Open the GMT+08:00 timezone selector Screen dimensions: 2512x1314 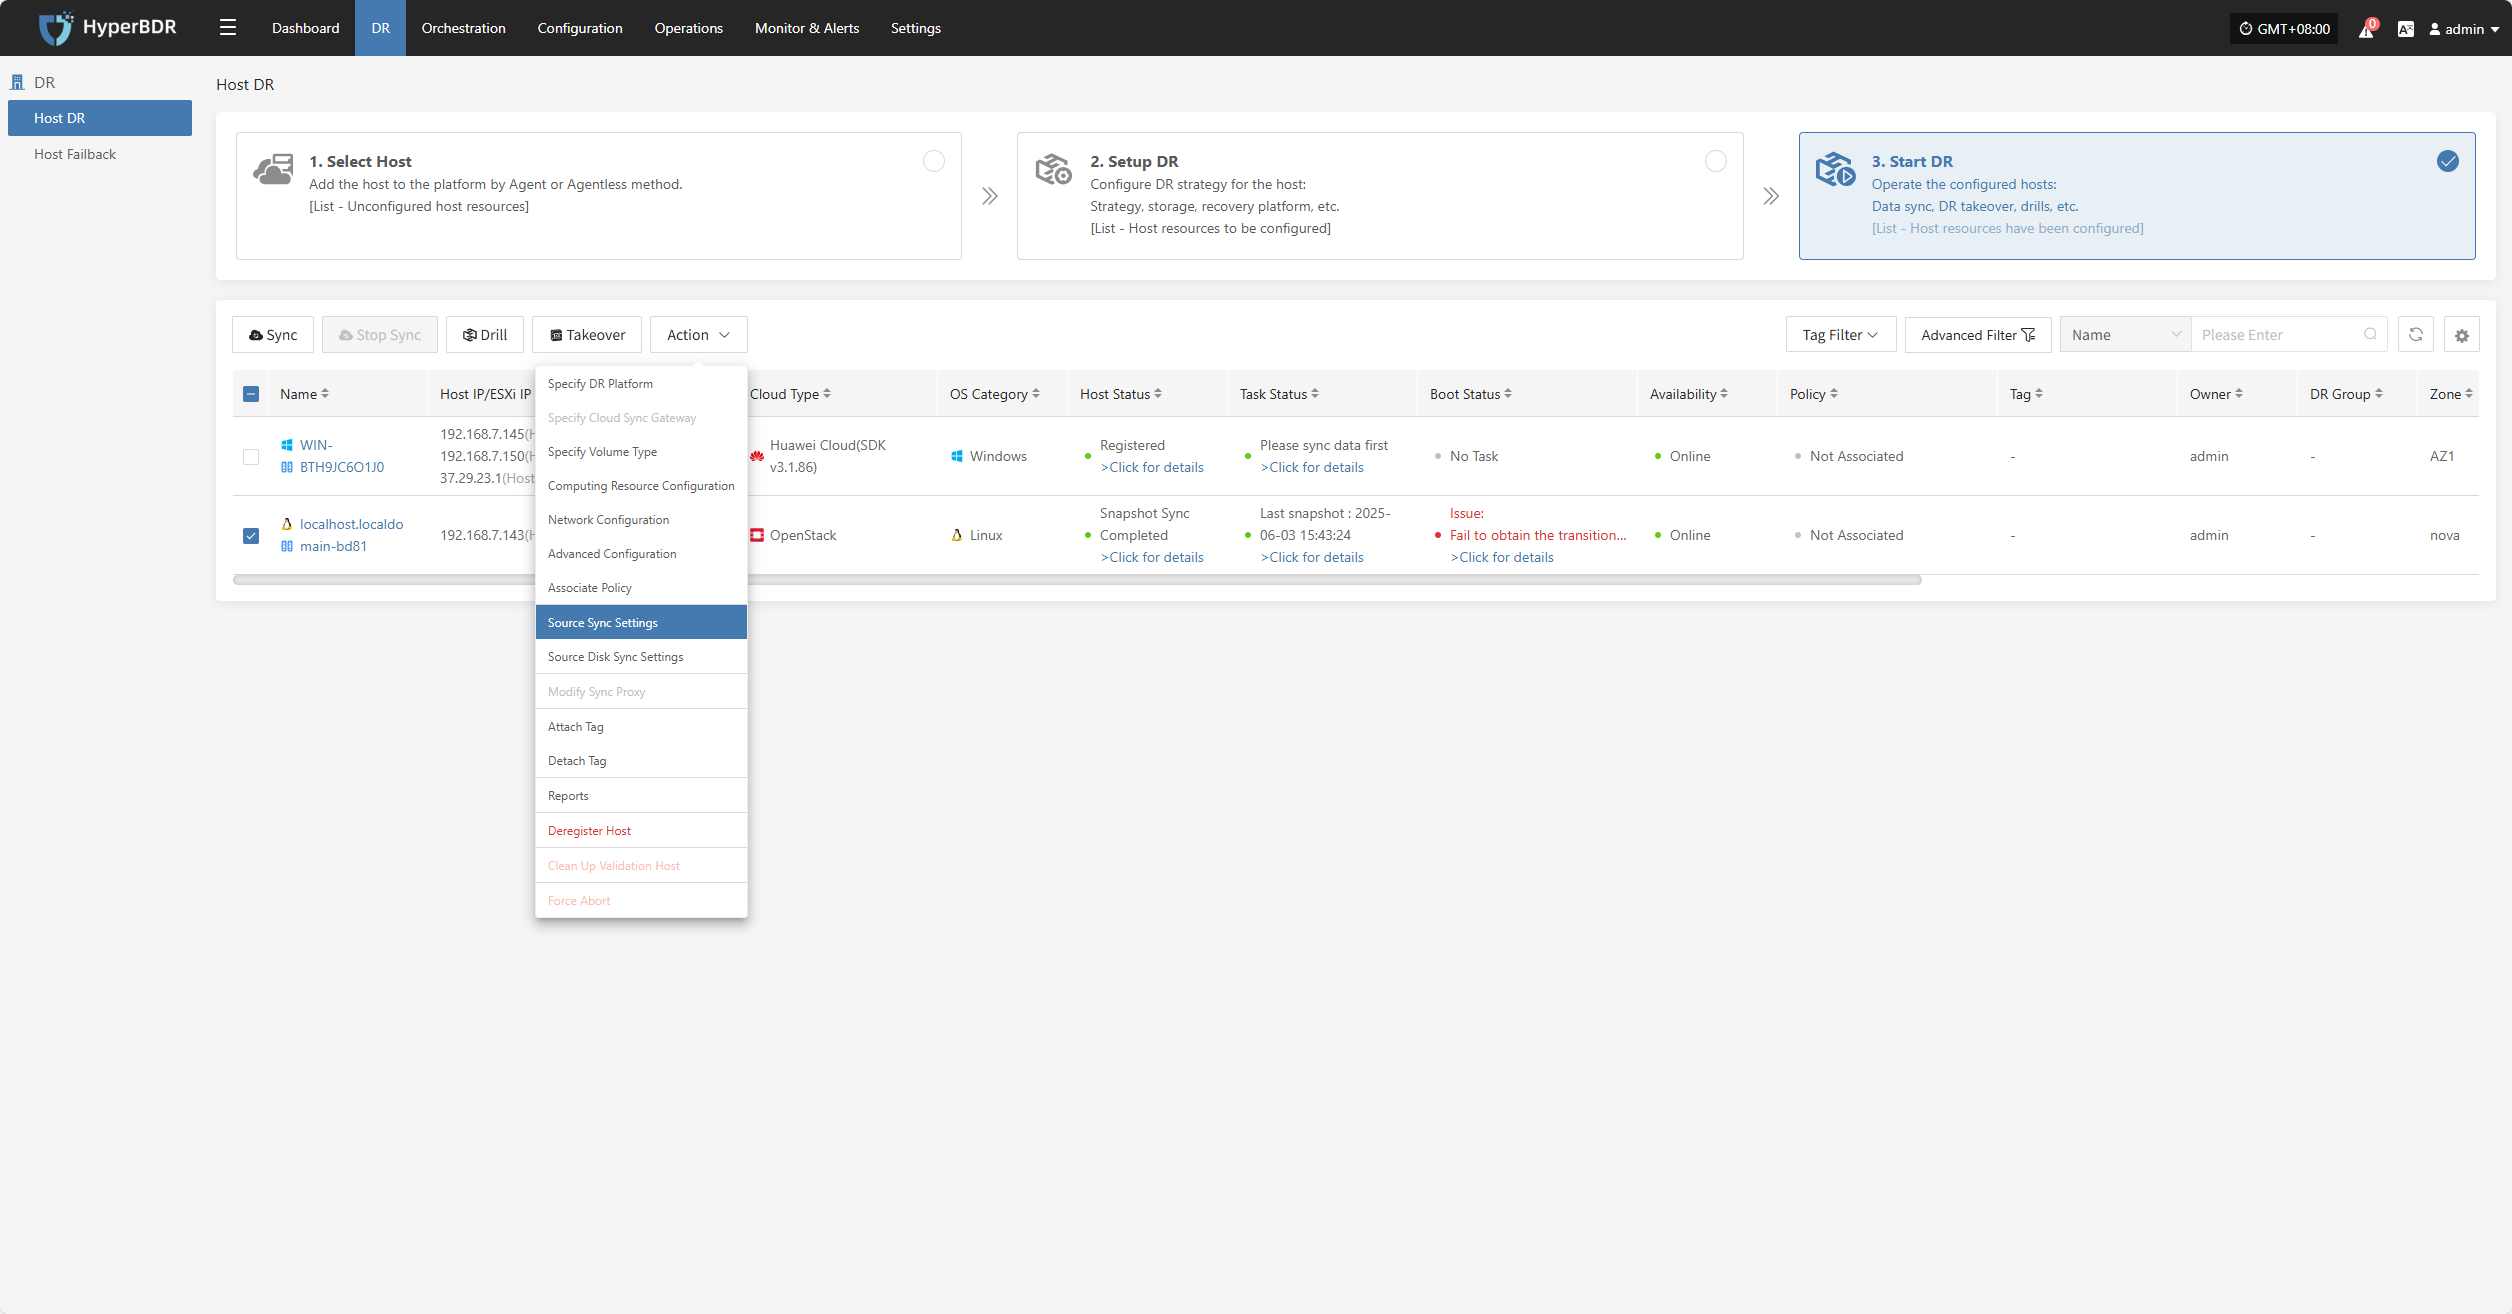2284,29
